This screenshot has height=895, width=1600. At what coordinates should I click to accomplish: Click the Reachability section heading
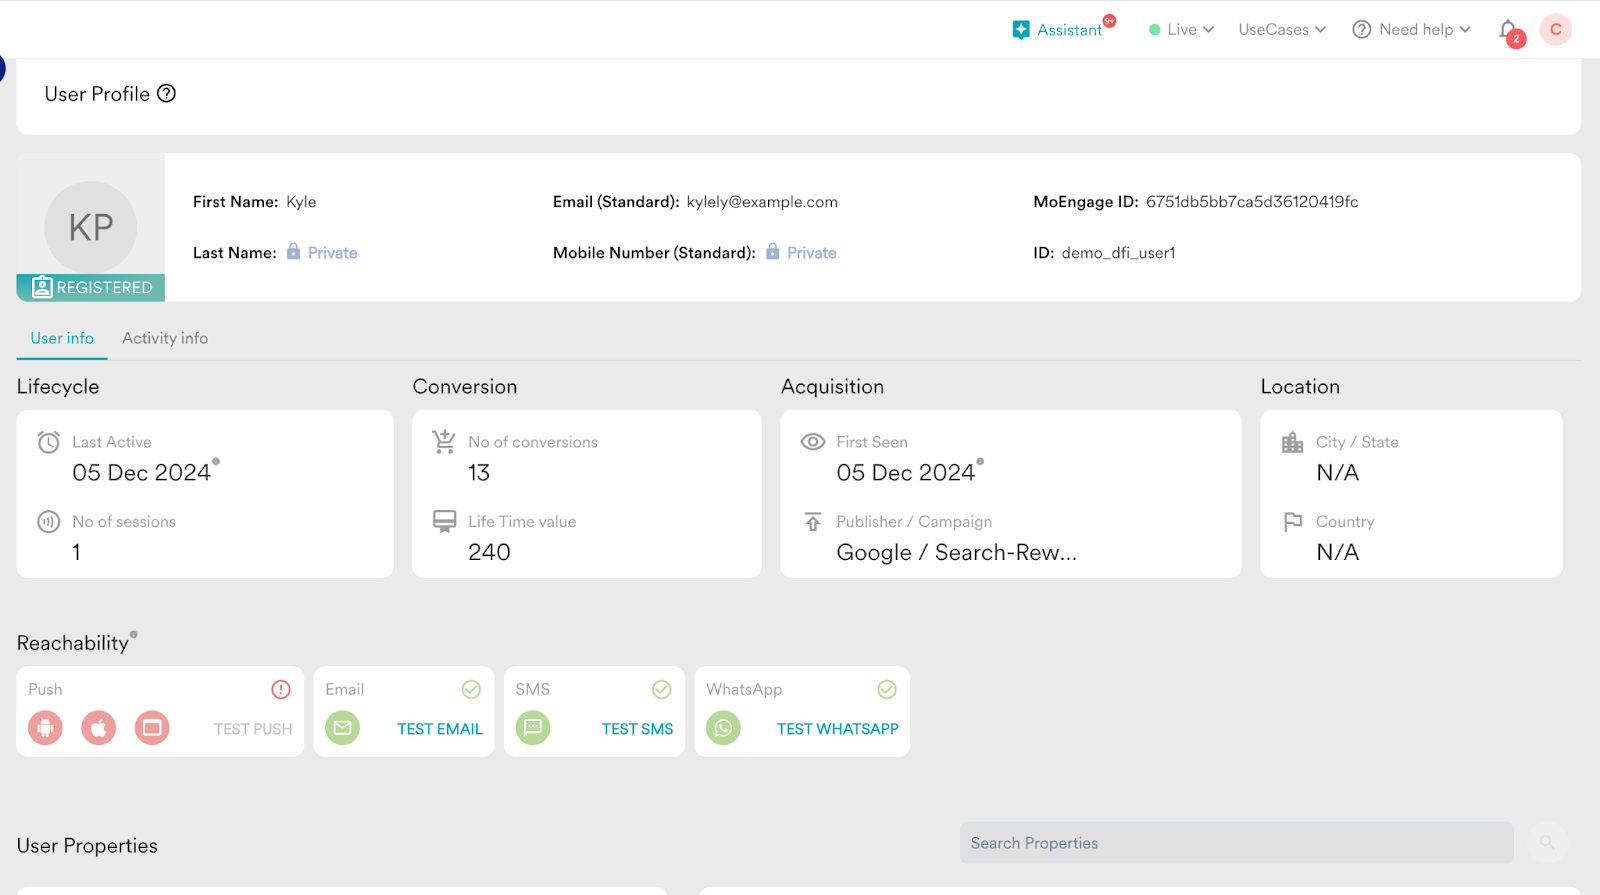pyautogui.click(x=72, y=643)
